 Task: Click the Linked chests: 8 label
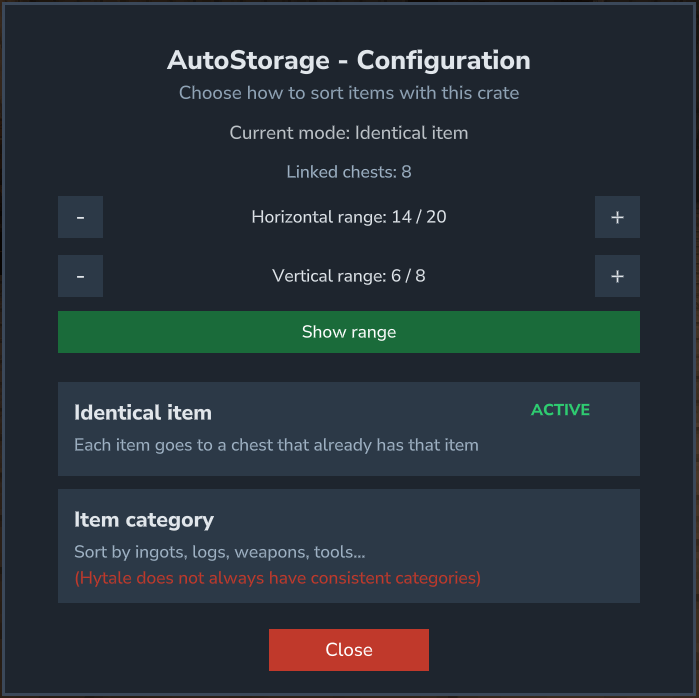click(348, 172)
